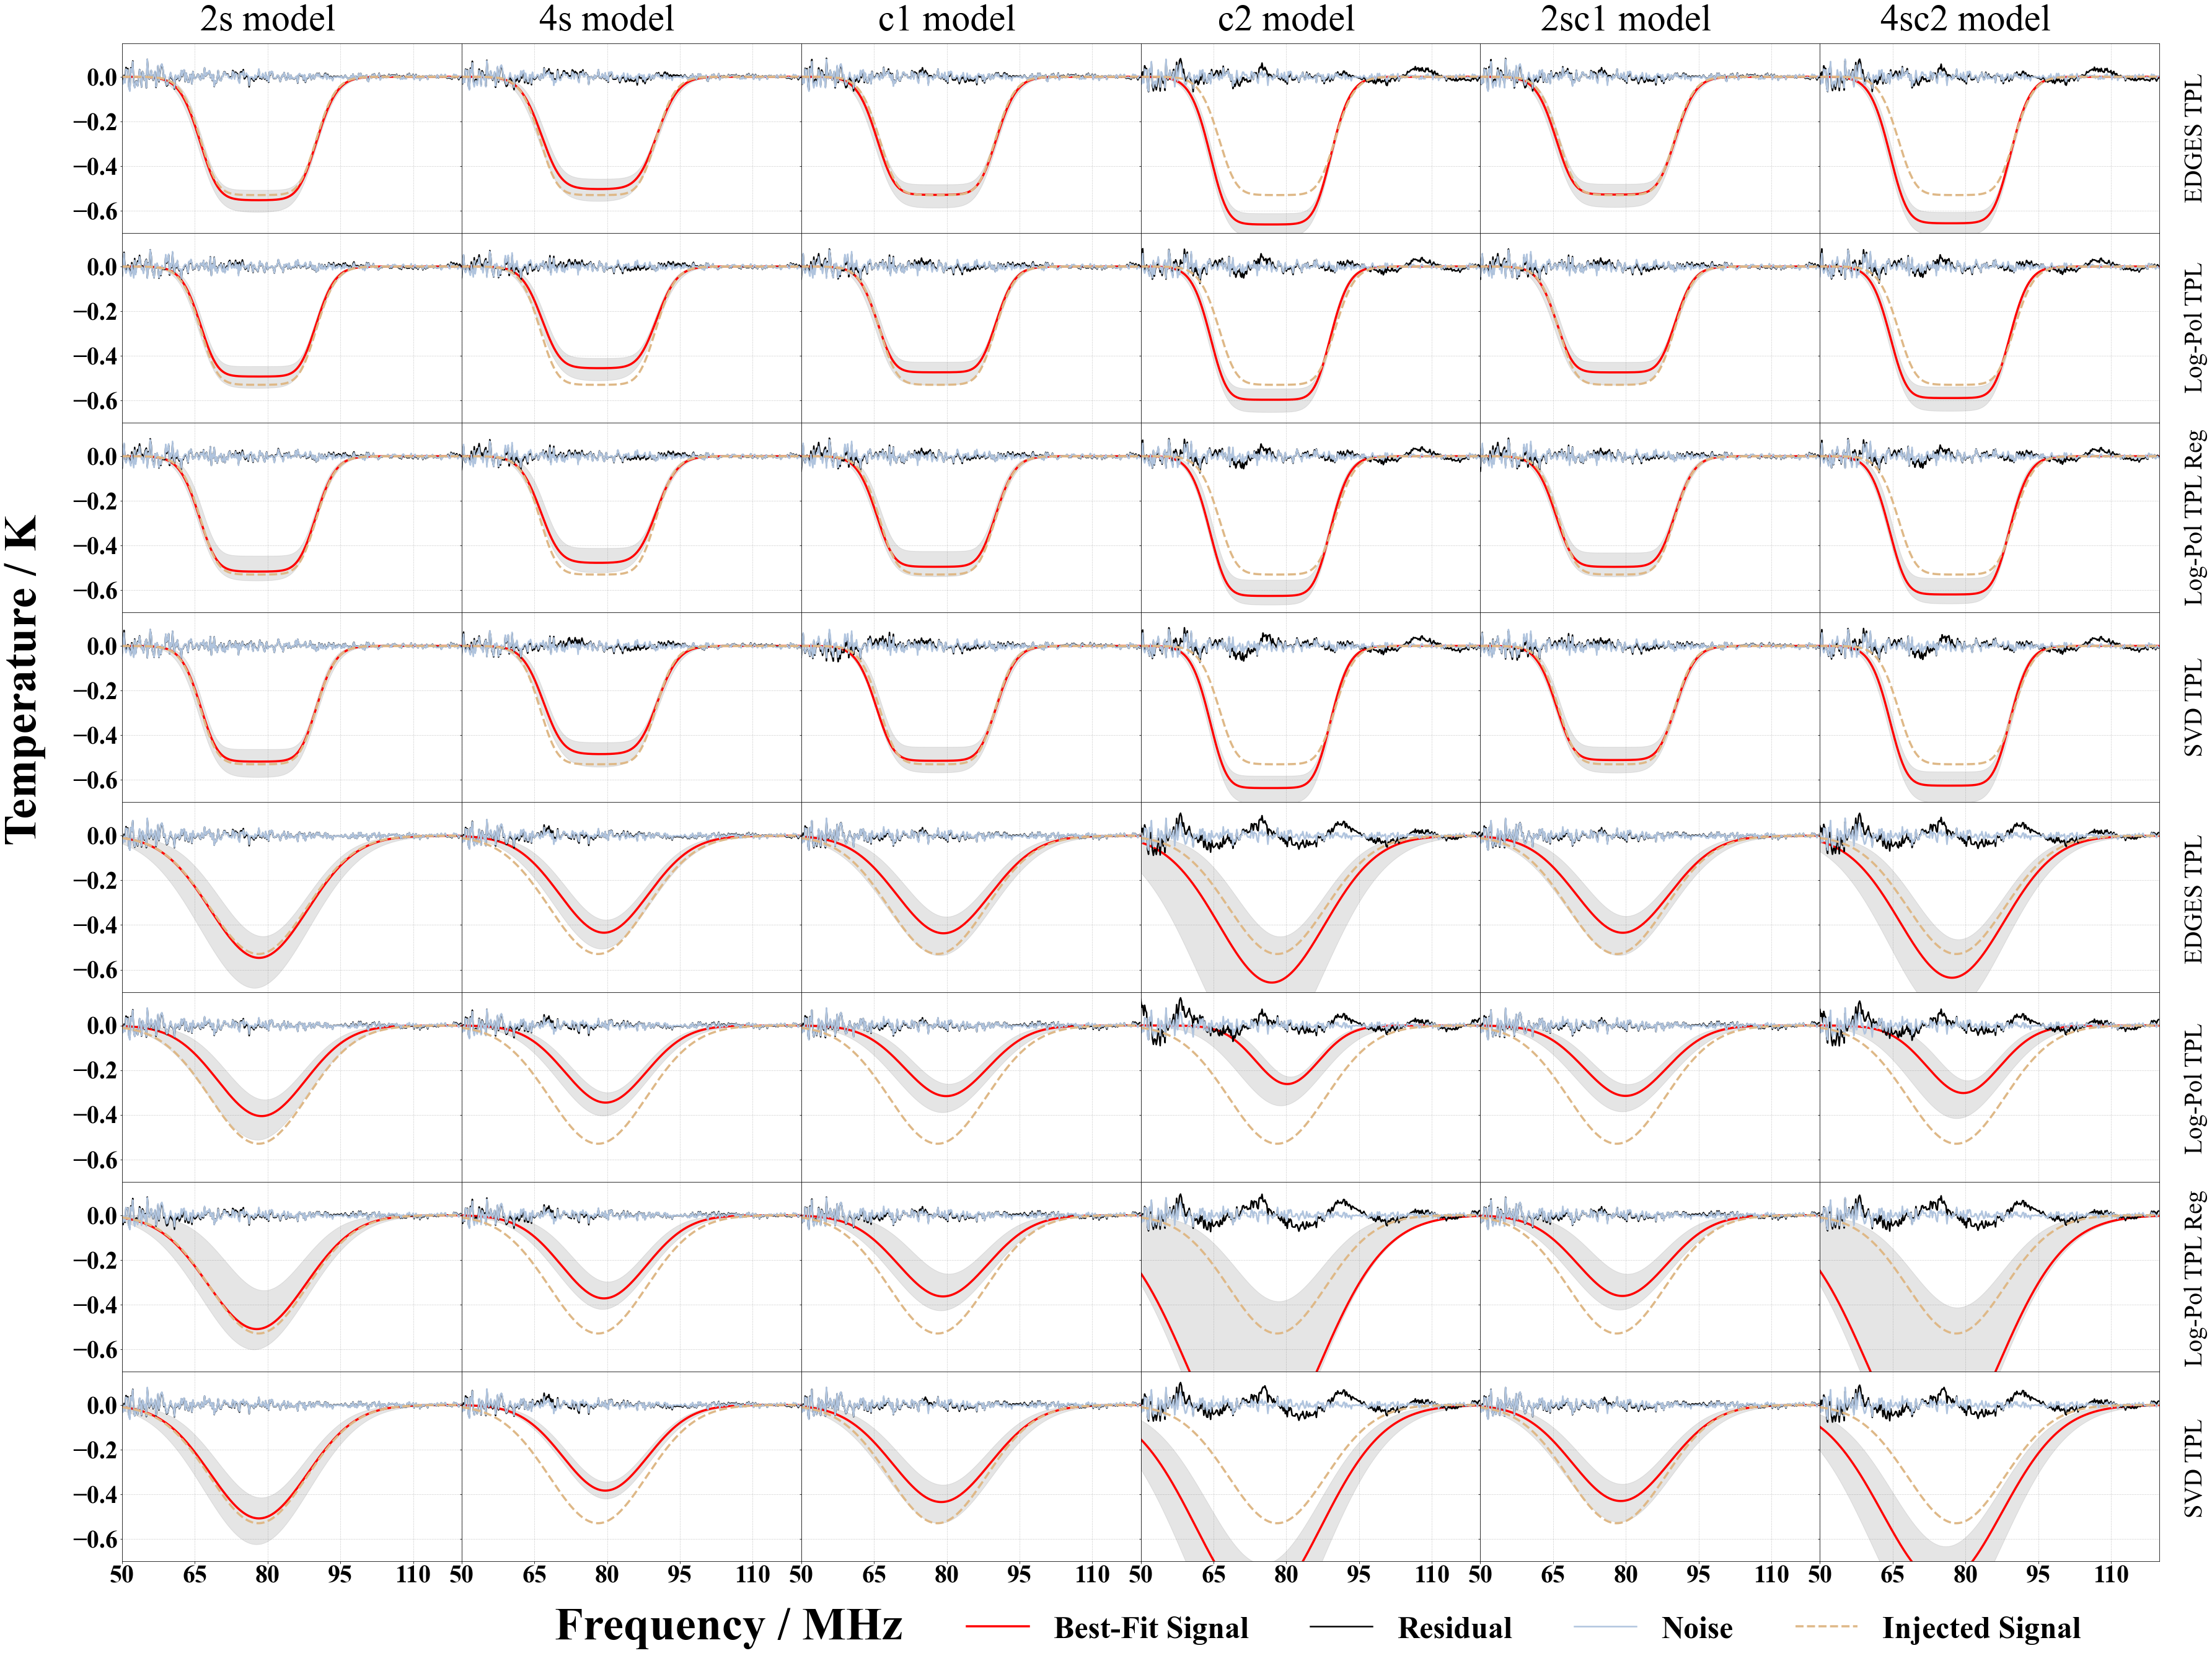Click the black Residual legend line
2212x1661 pixels.
tap(1342, 1628)
